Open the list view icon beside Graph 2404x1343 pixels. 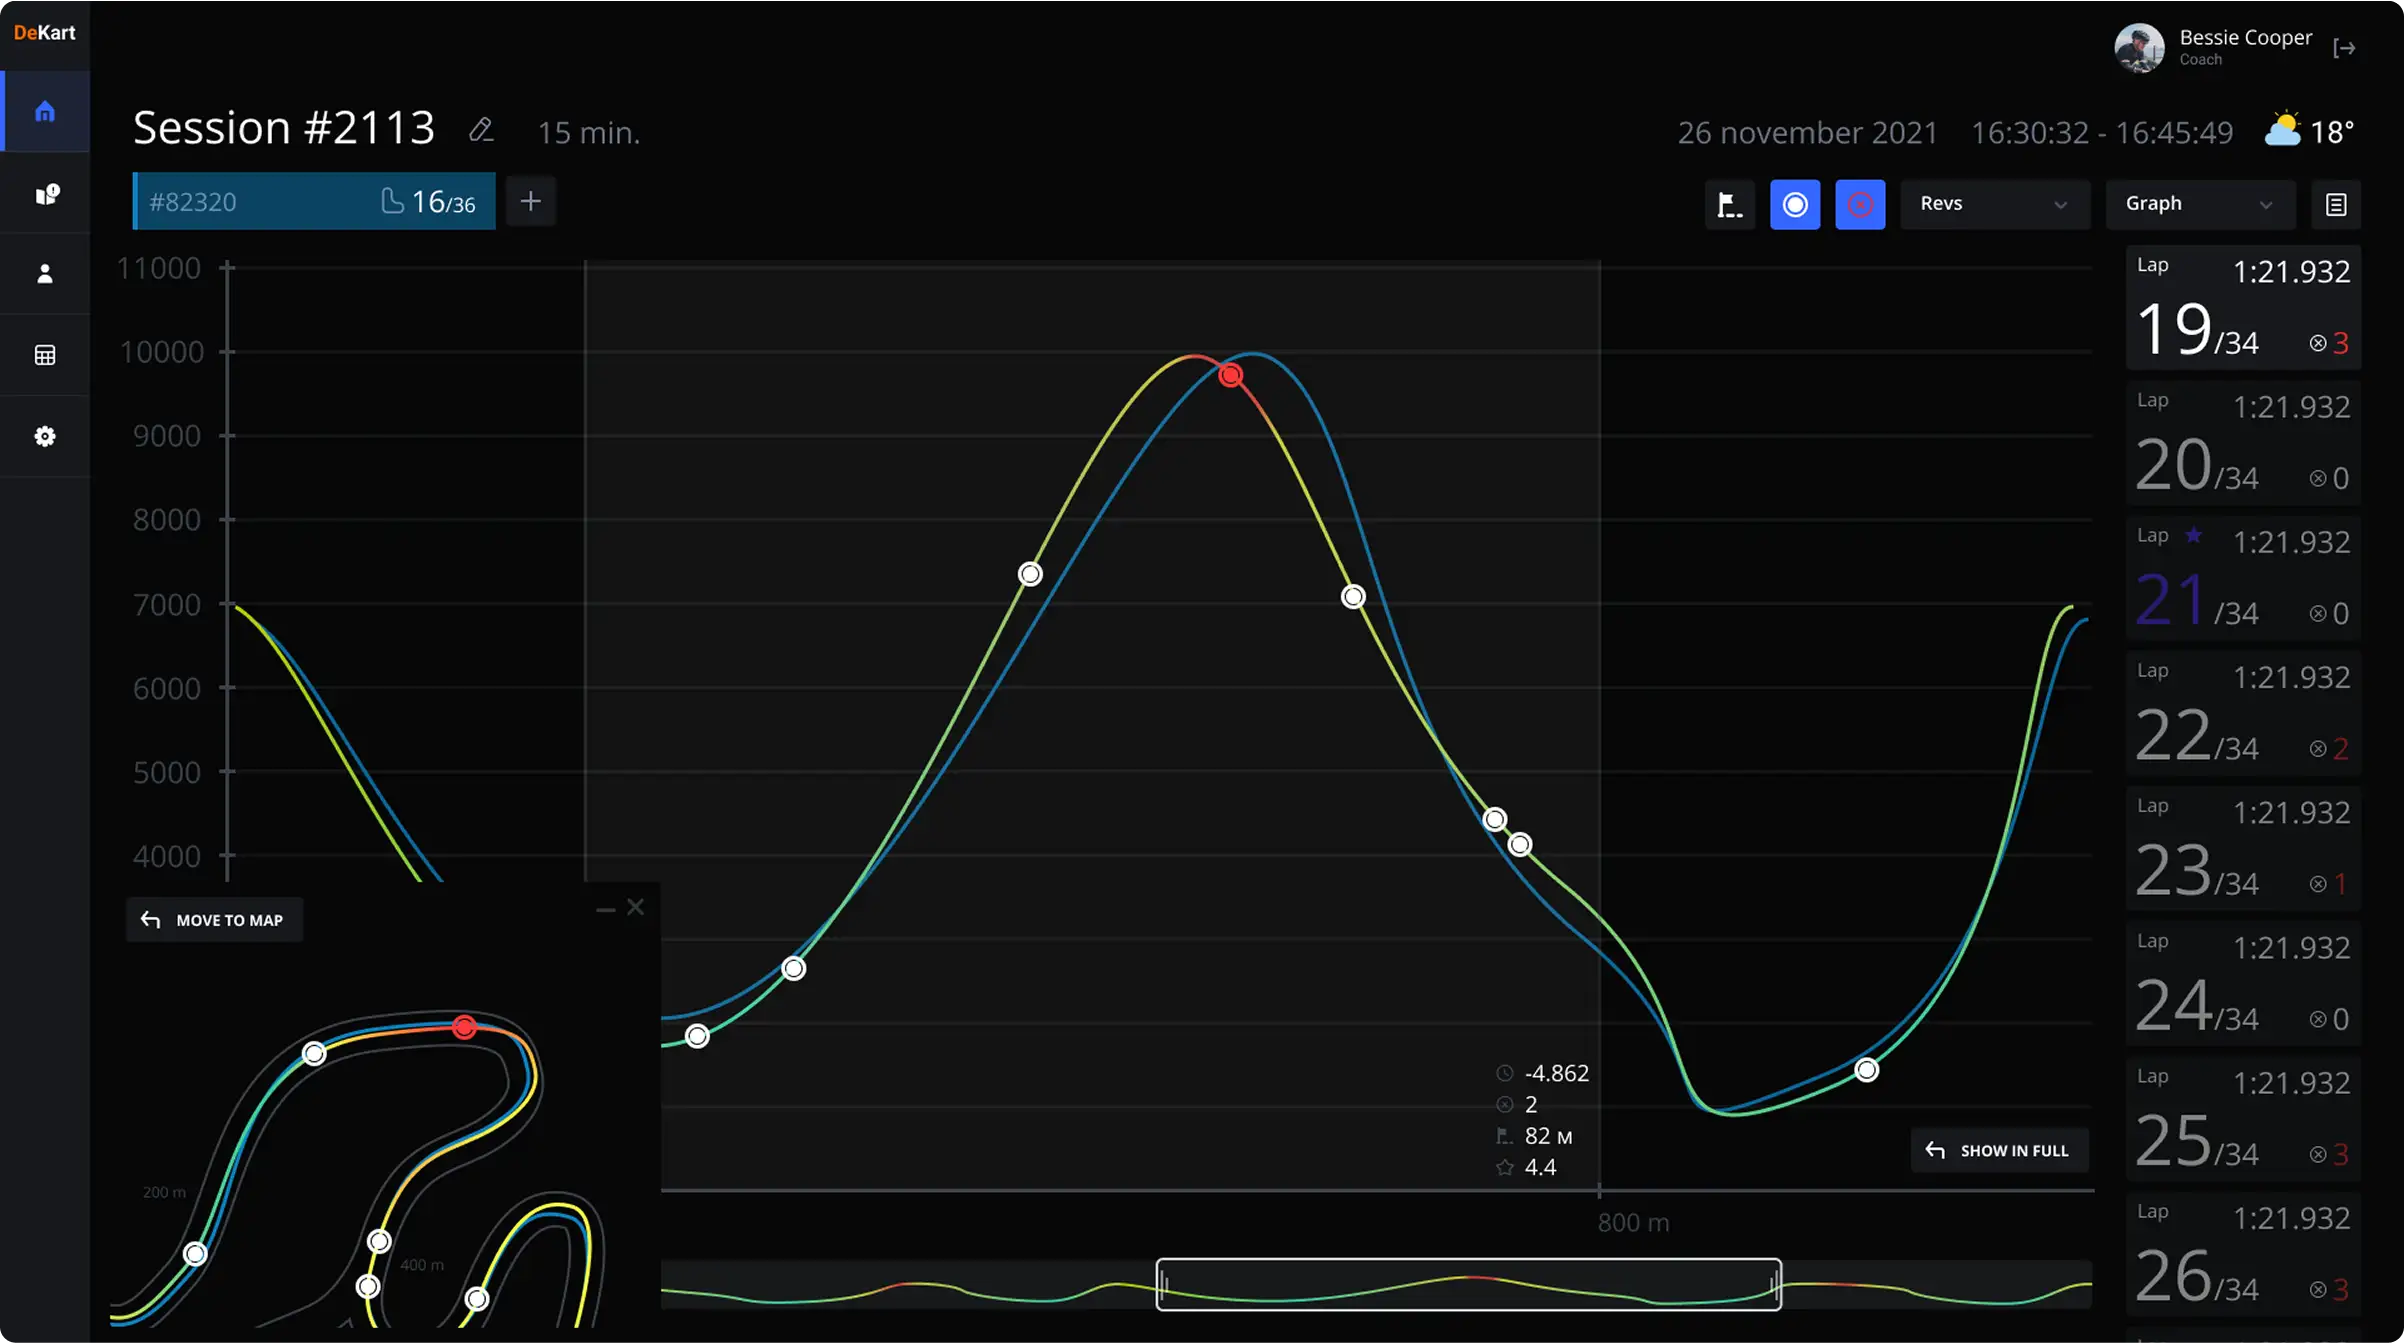click(x=2336, y=204)
